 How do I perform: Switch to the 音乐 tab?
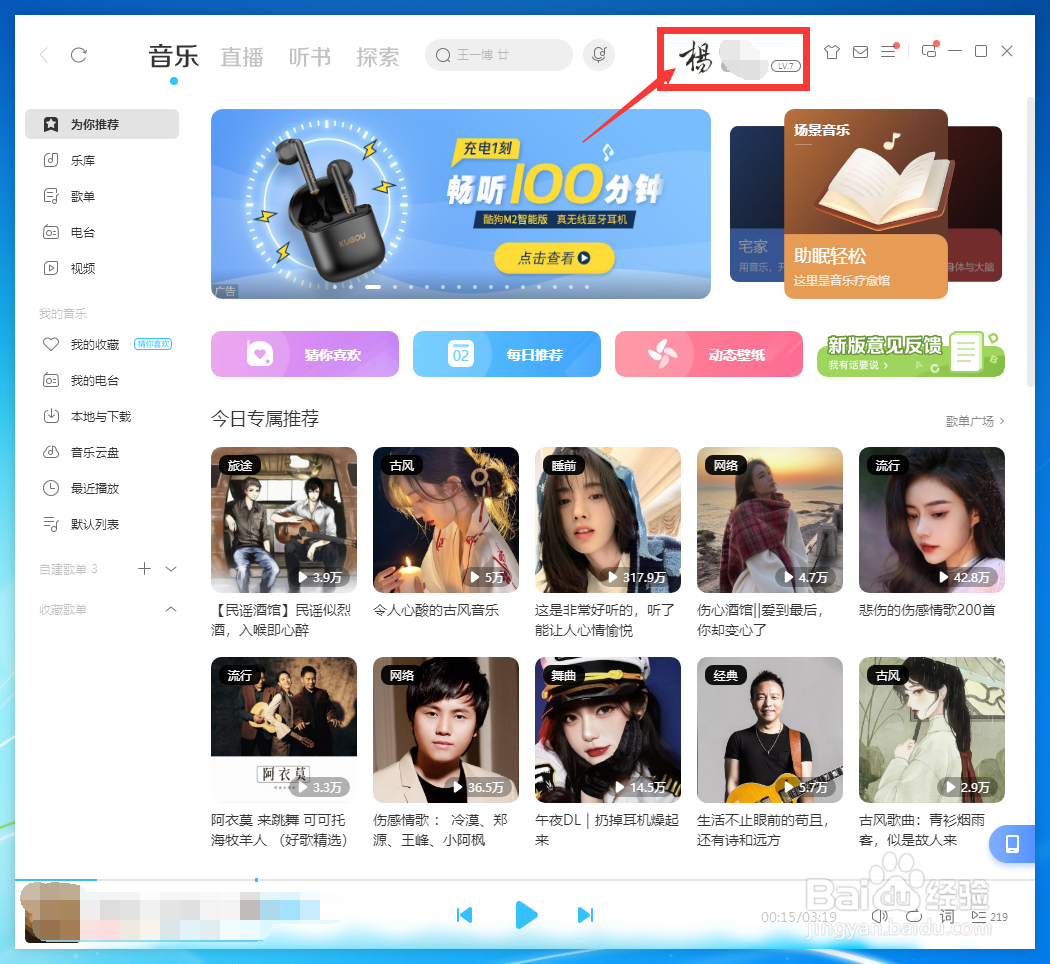[173, 56]
